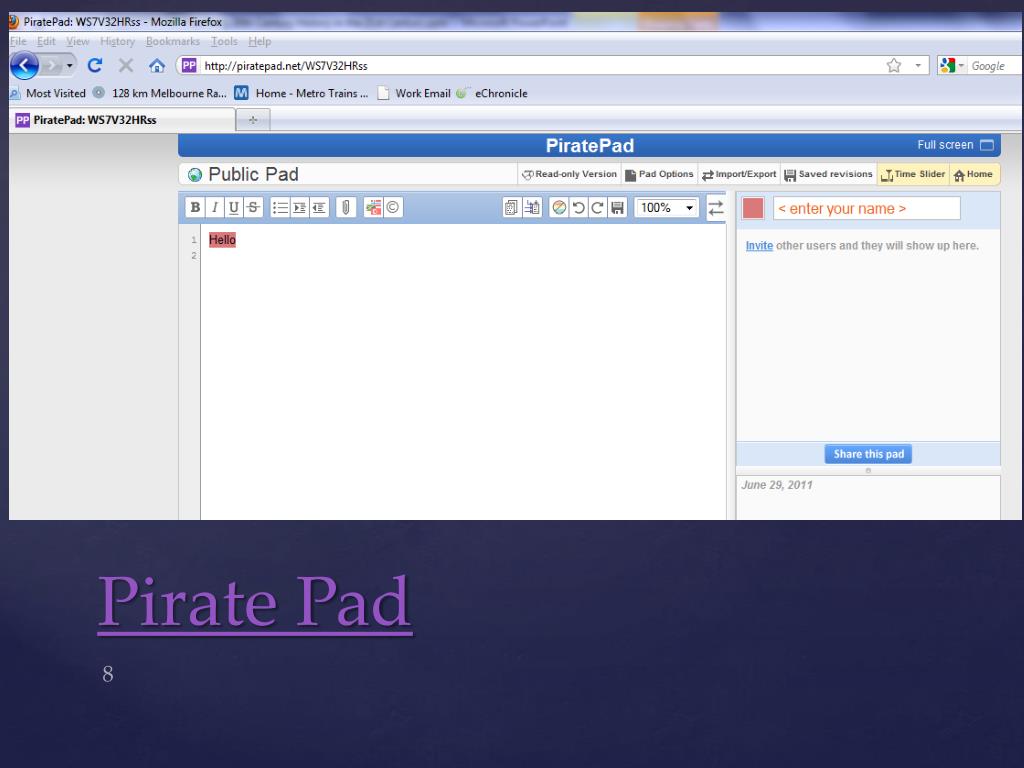This screenshot has width=1024, height=768.
Task: Toggle bold formatting in the pad toolbar
Action: tap(195, 208)
